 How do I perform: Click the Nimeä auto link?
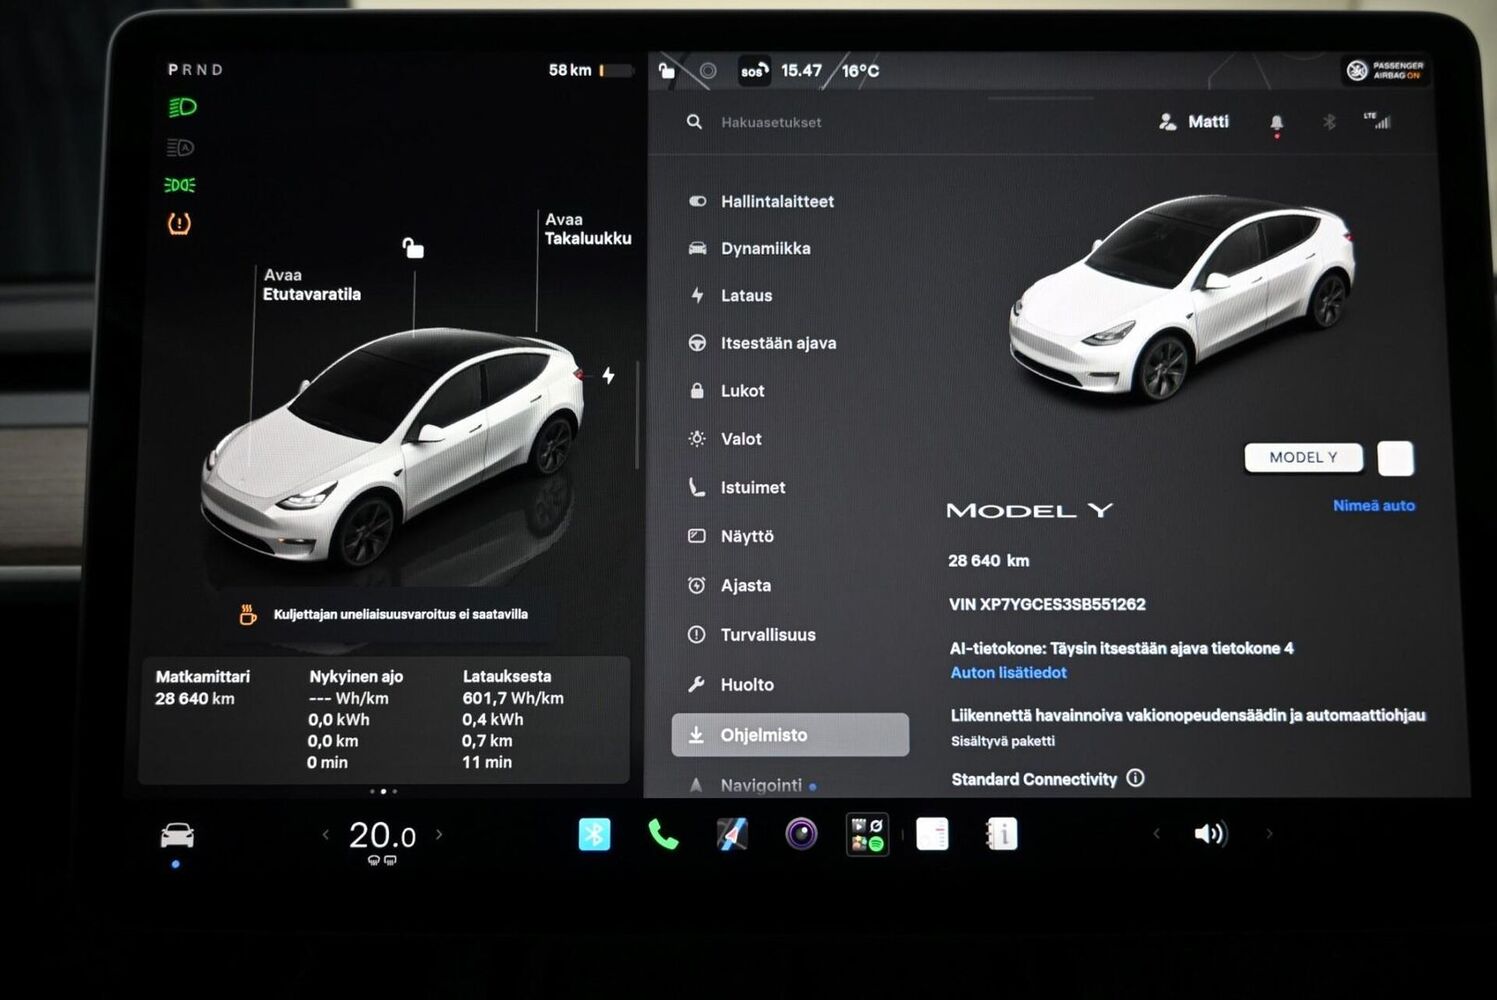1374,506
